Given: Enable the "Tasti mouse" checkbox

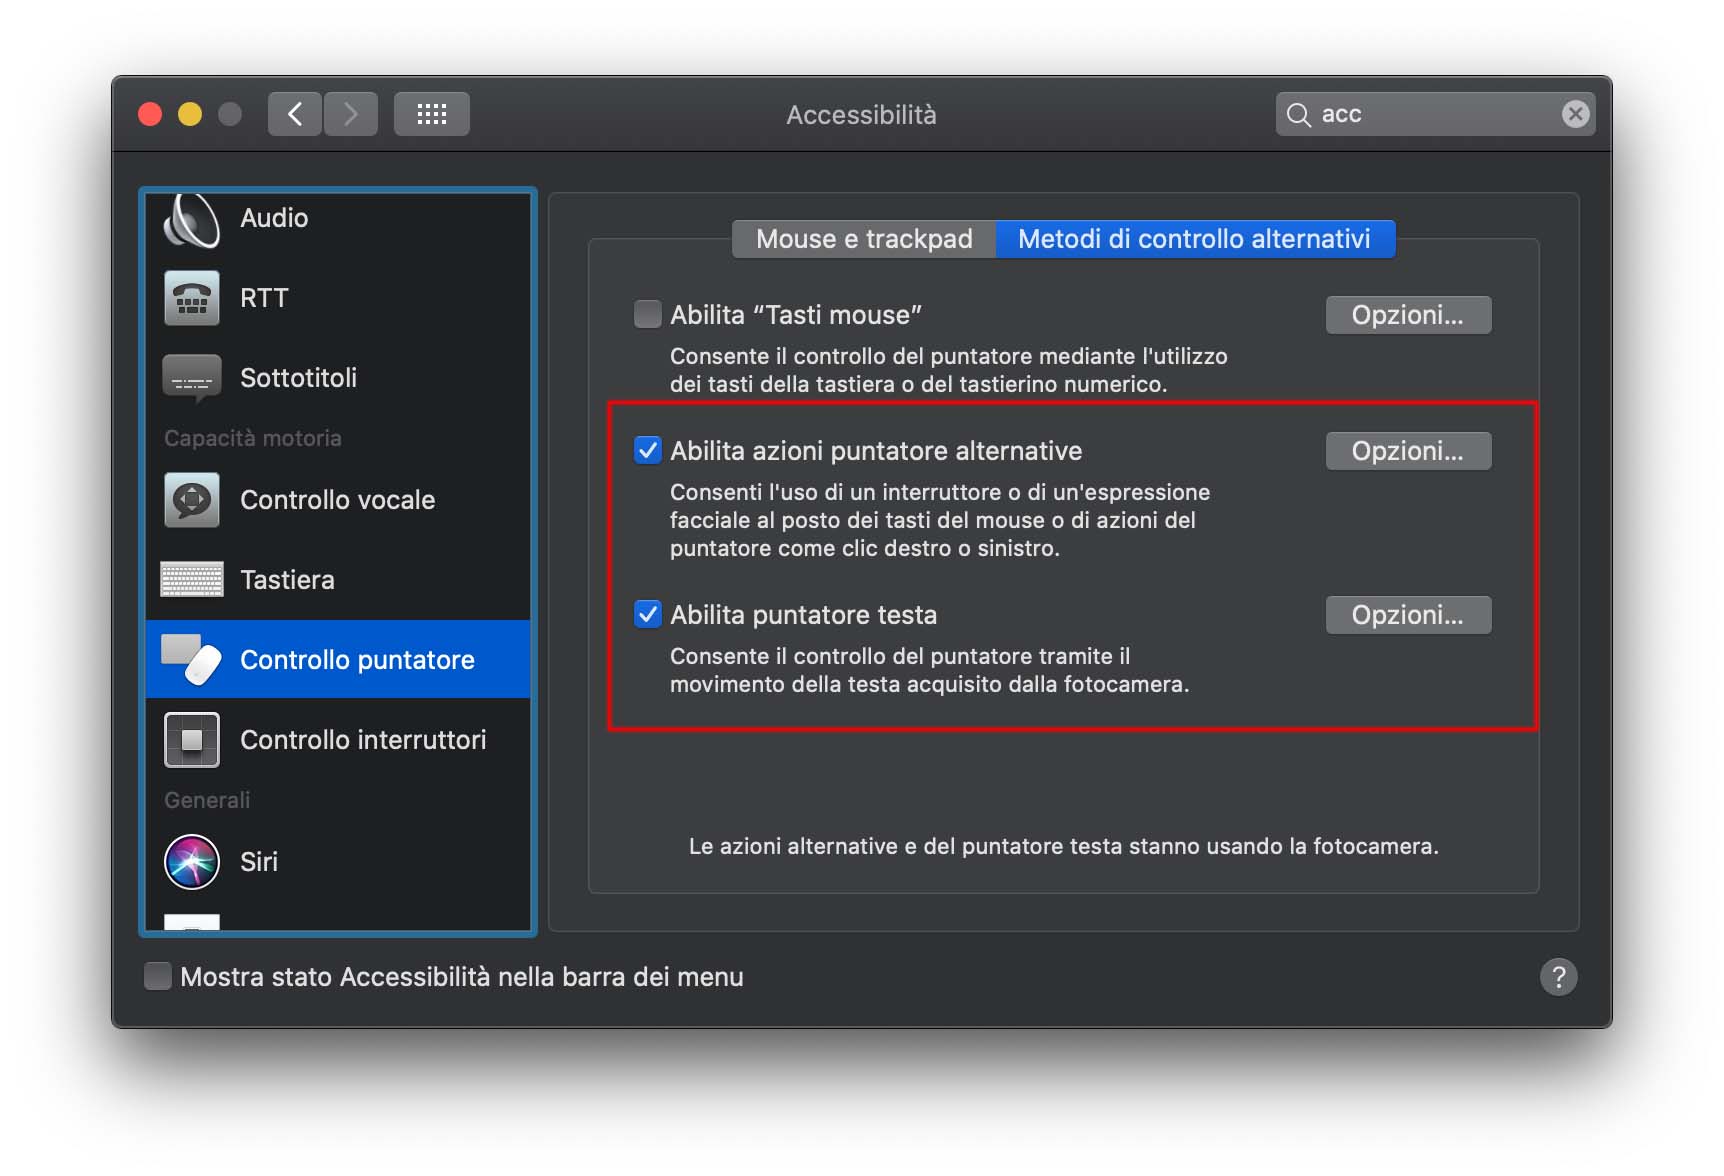Looking at the screenshot, I should coord(648,315).
